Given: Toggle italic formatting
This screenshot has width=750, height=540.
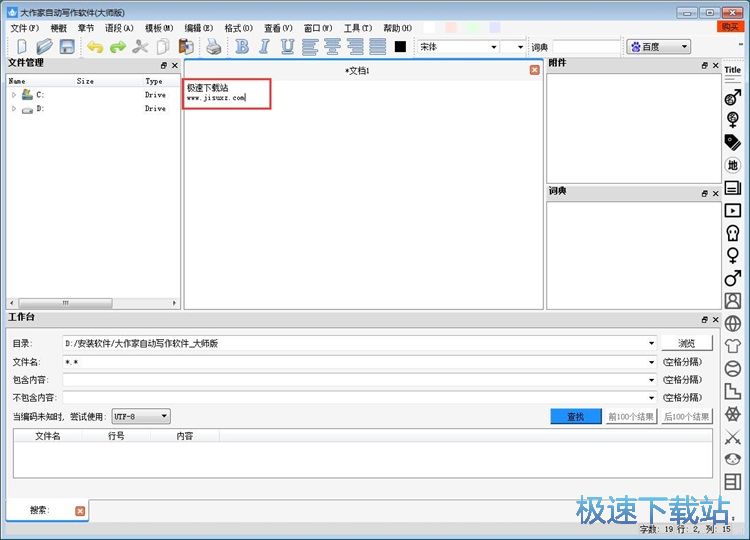Looking at the screenshot, I should [264, 46].
